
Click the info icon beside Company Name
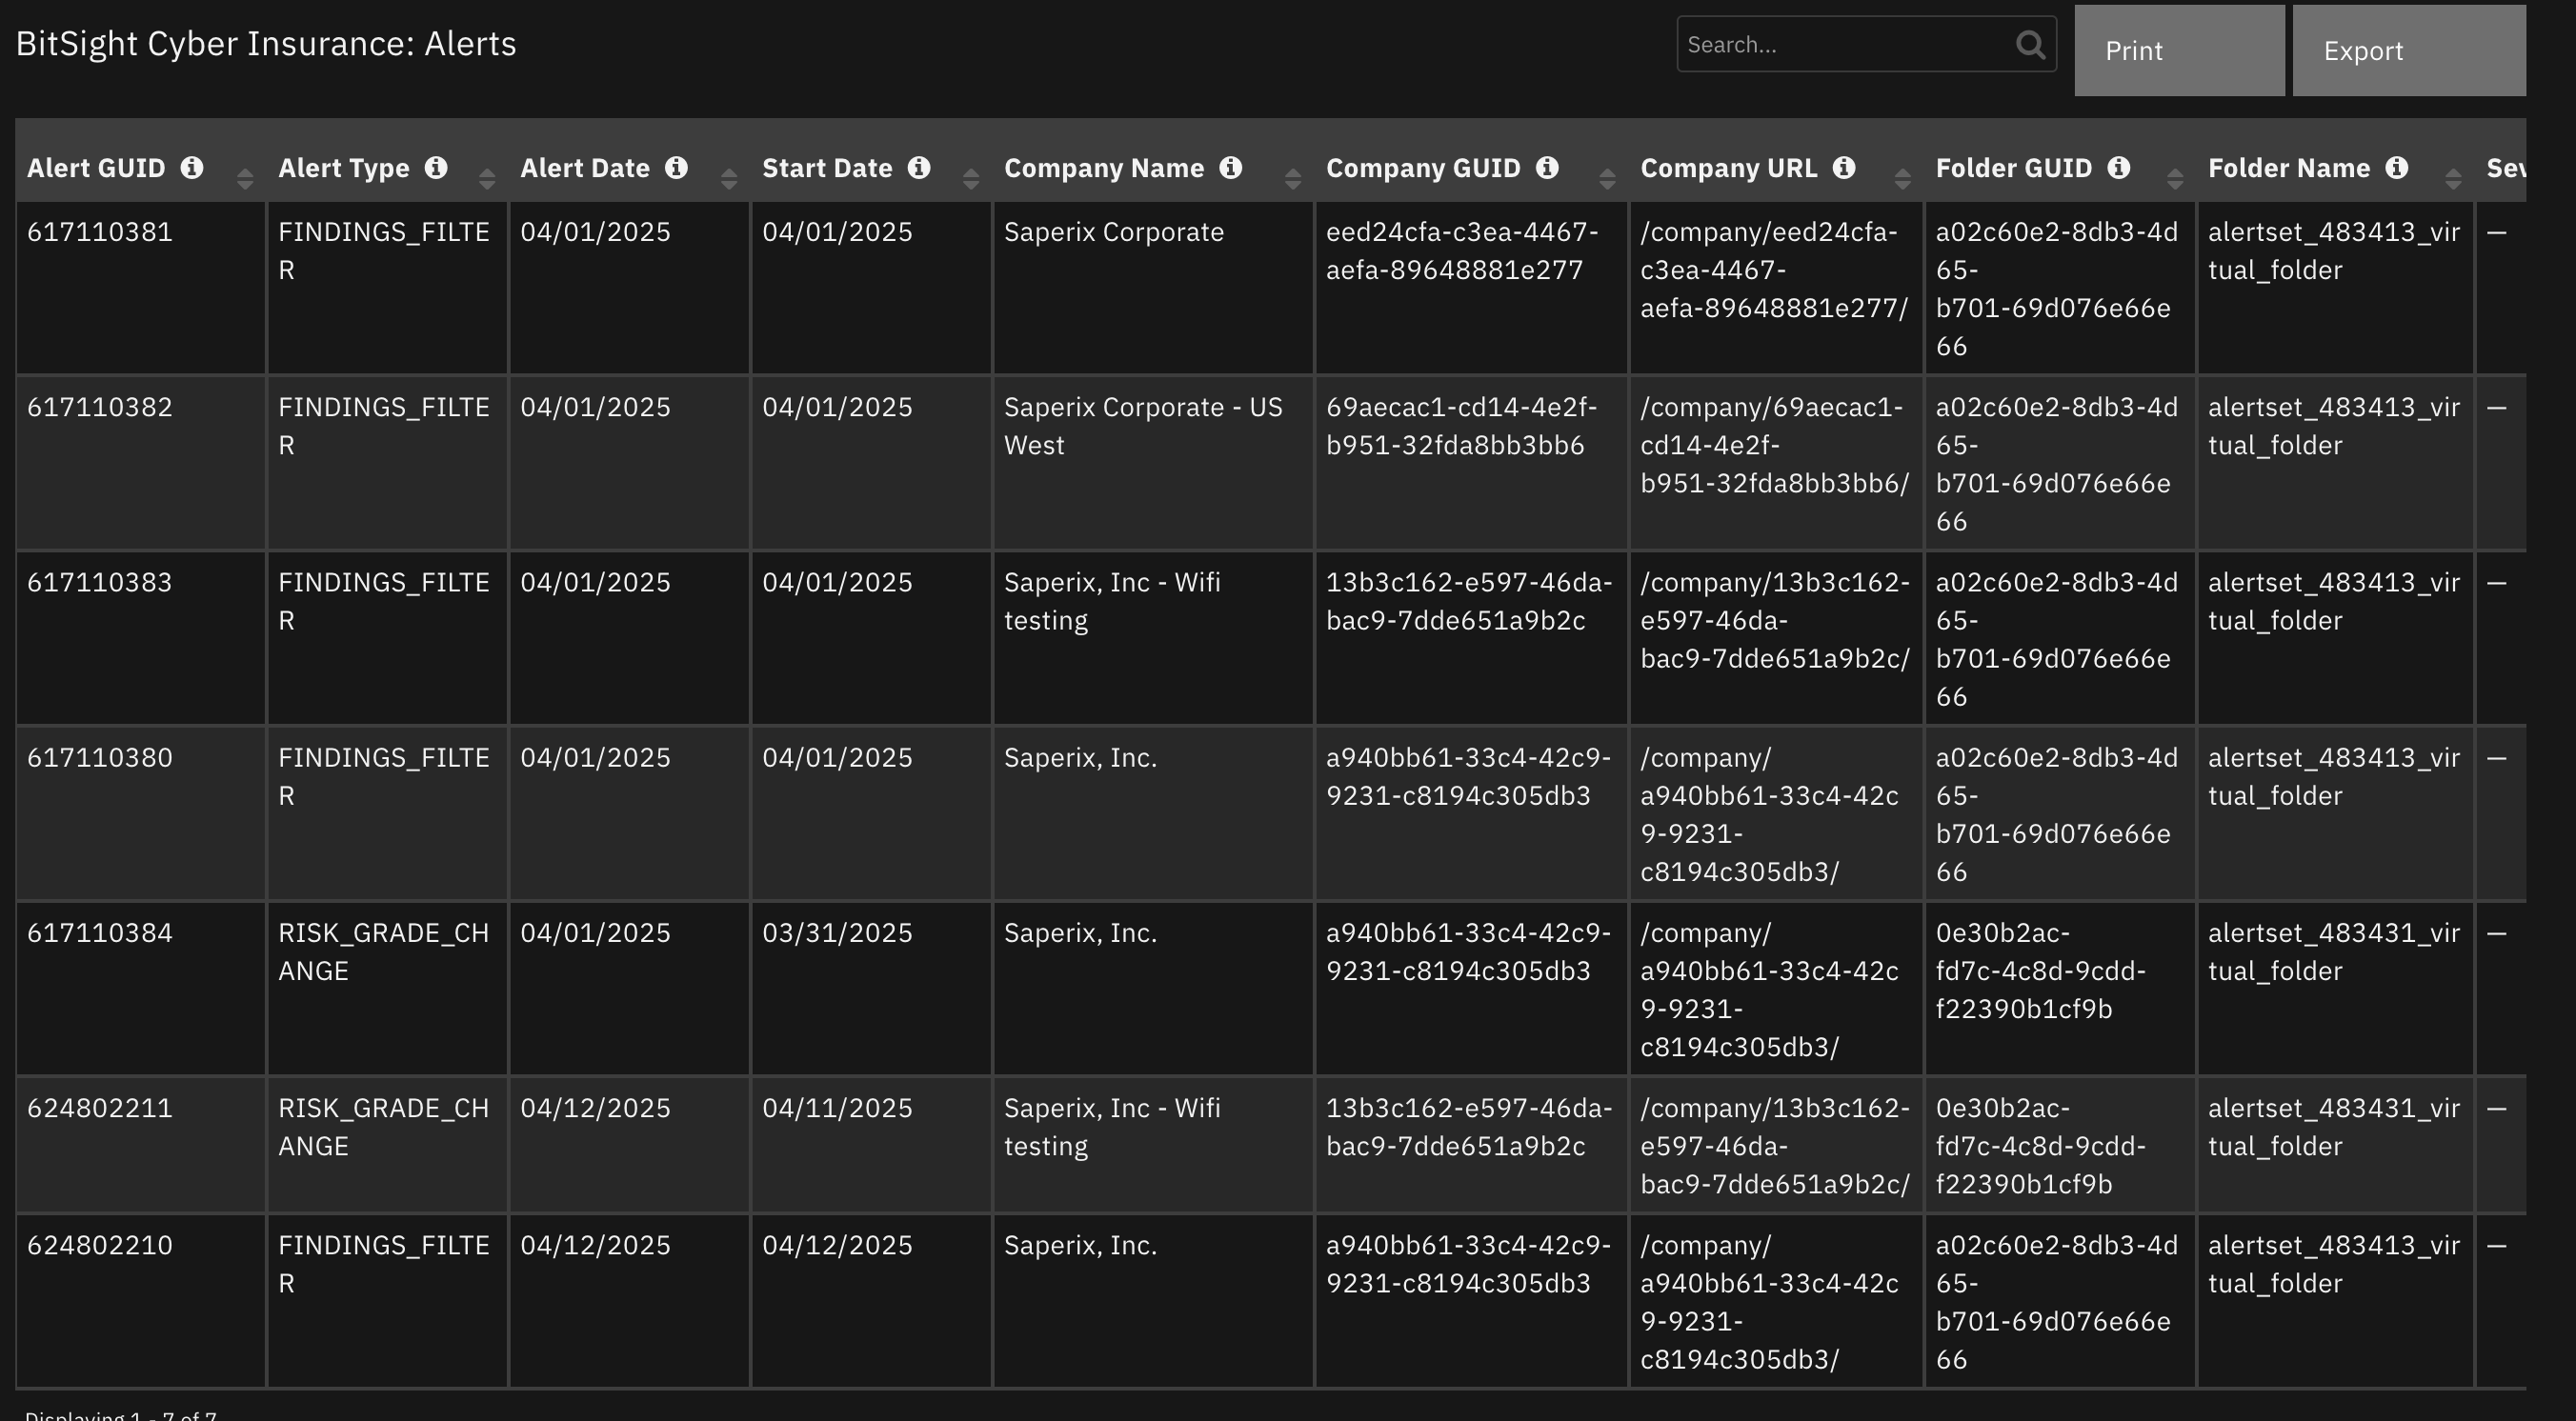pos(1231,168)
